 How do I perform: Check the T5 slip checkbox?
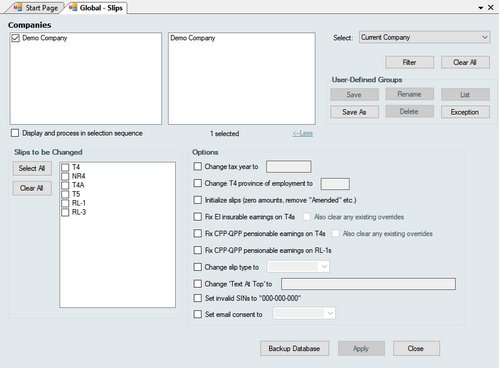pyautogui.click(x=65, y=194)
